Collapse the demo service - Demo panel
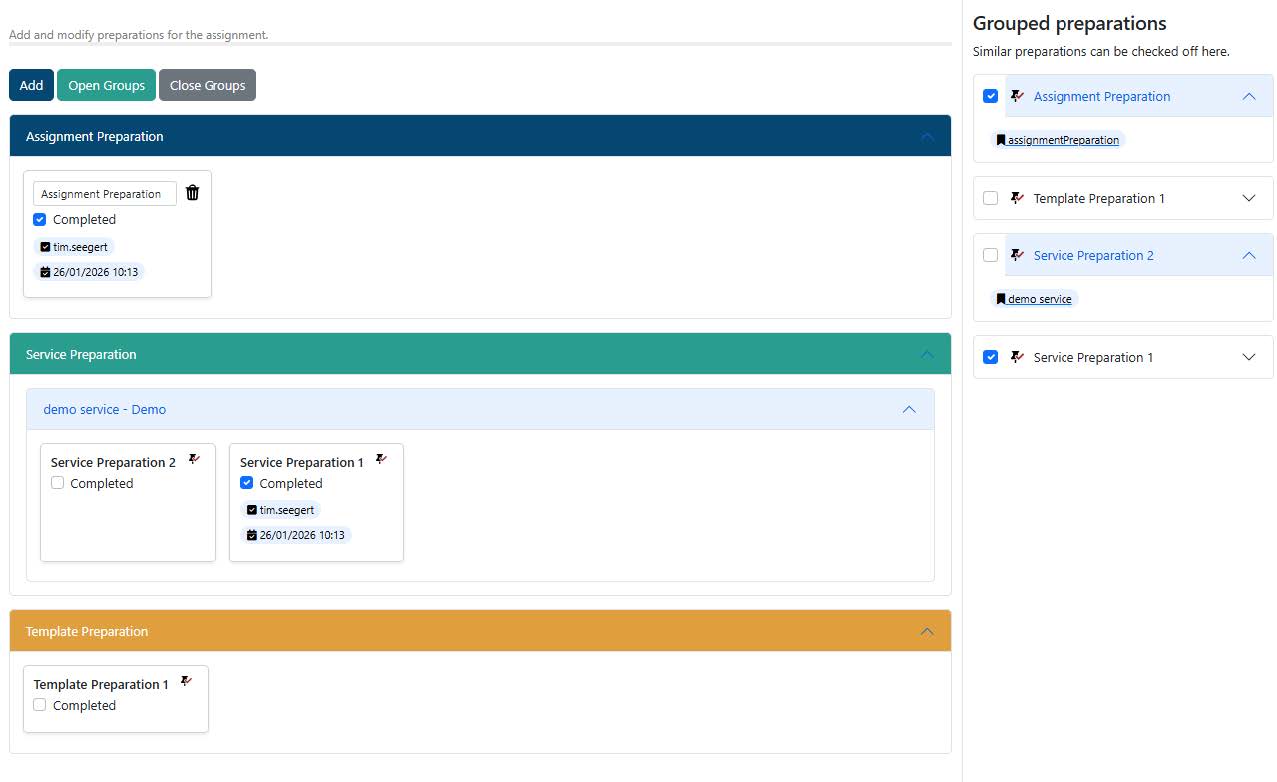Viewport: 1277px width, 782px height. pos(908,410)
